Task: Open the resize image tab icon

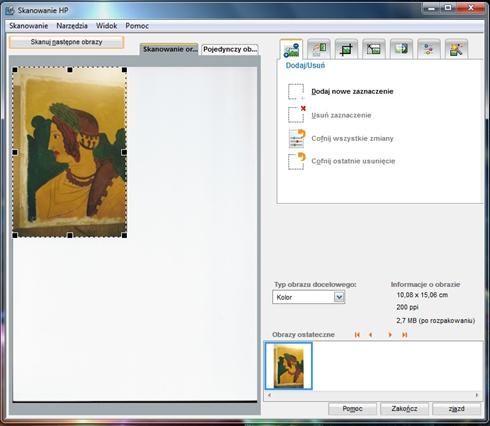Action: point(374,49)
